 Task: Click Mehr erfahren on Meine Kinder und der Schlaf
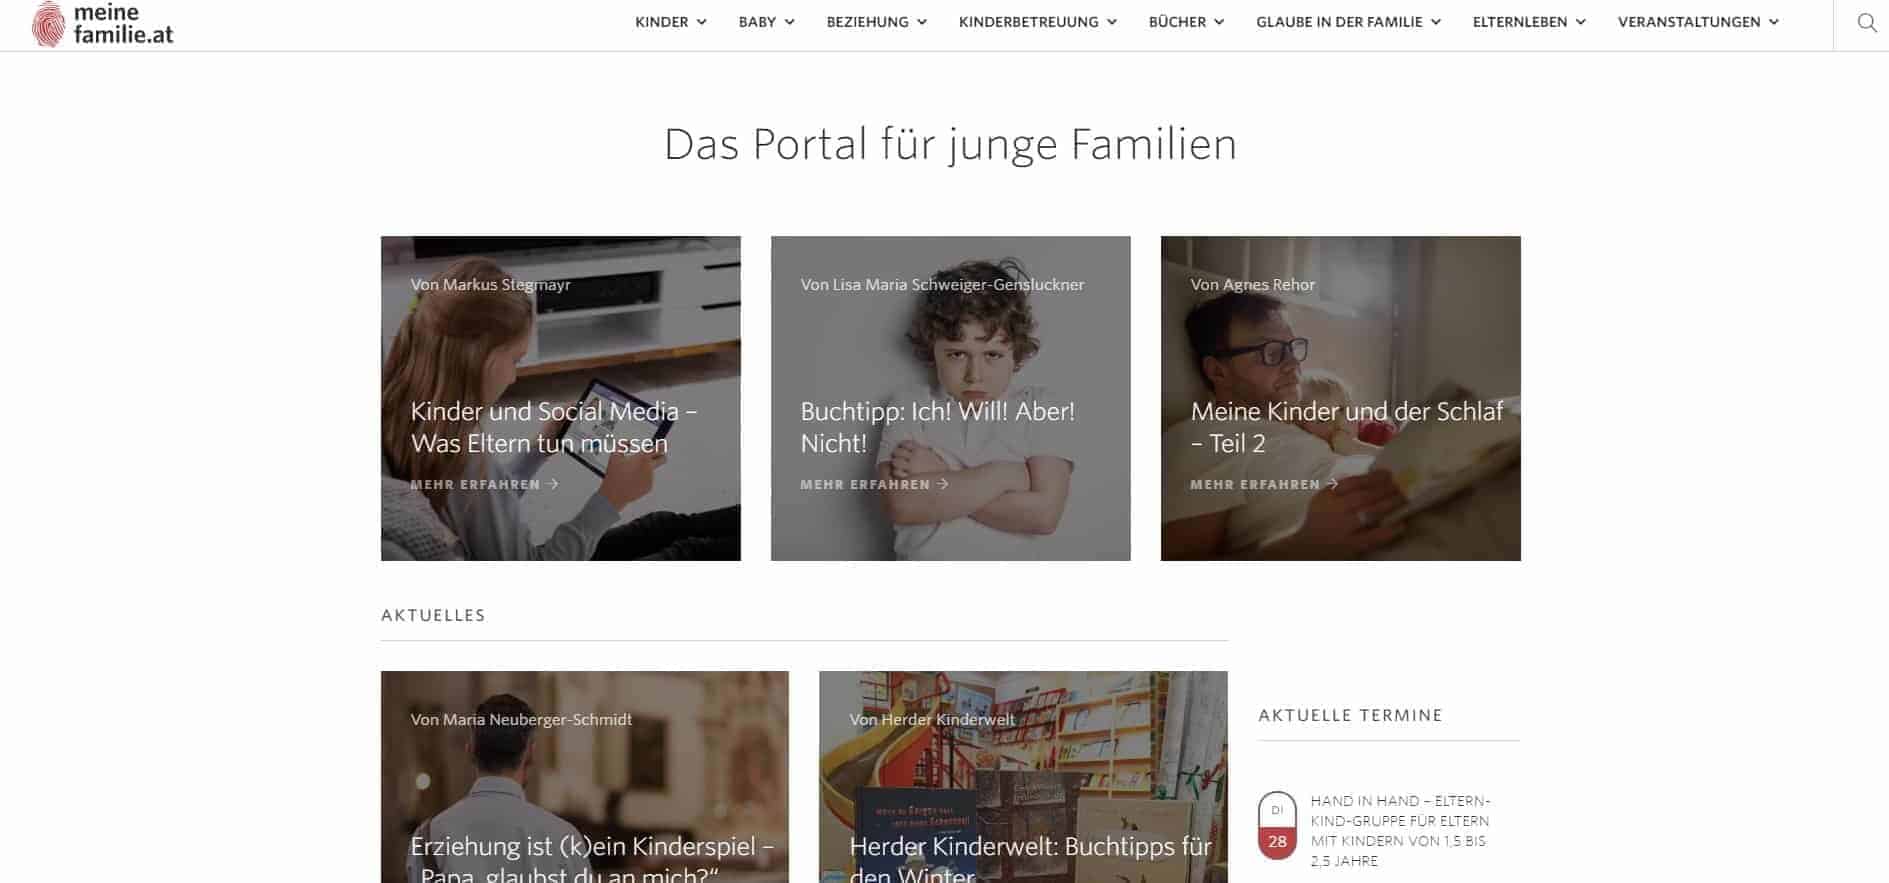pyautogui.click(x=1264, y=484)
